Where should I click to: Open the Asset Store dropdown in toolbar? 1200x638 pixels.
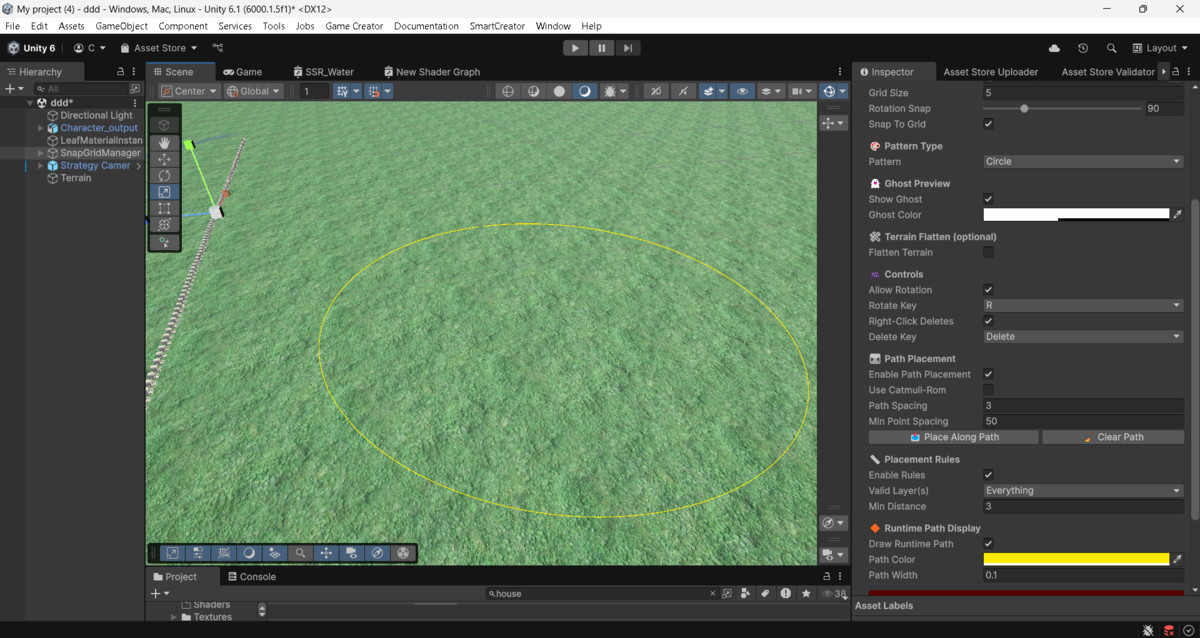coord(159,48)
